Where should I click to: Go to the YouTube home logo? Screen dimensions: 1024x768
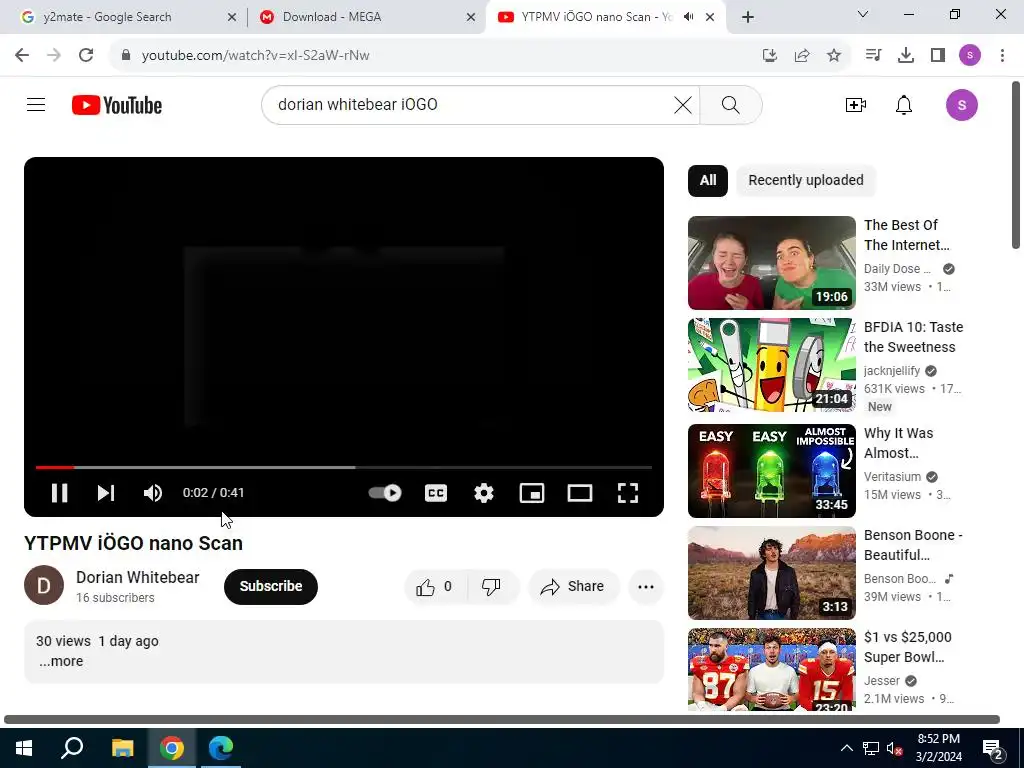[x=117, y=105]
